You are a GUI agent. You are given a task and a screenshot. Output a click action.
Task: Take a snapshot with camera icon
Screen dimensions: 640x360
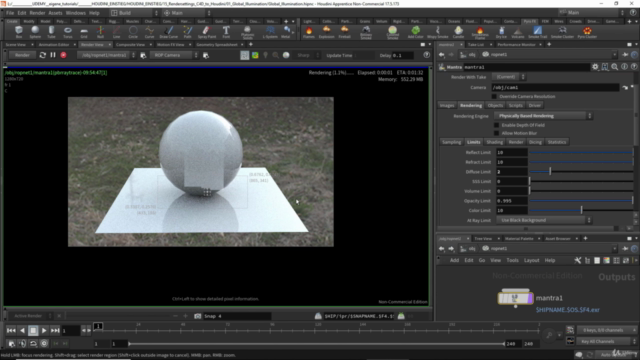click(x=198, y=316)
